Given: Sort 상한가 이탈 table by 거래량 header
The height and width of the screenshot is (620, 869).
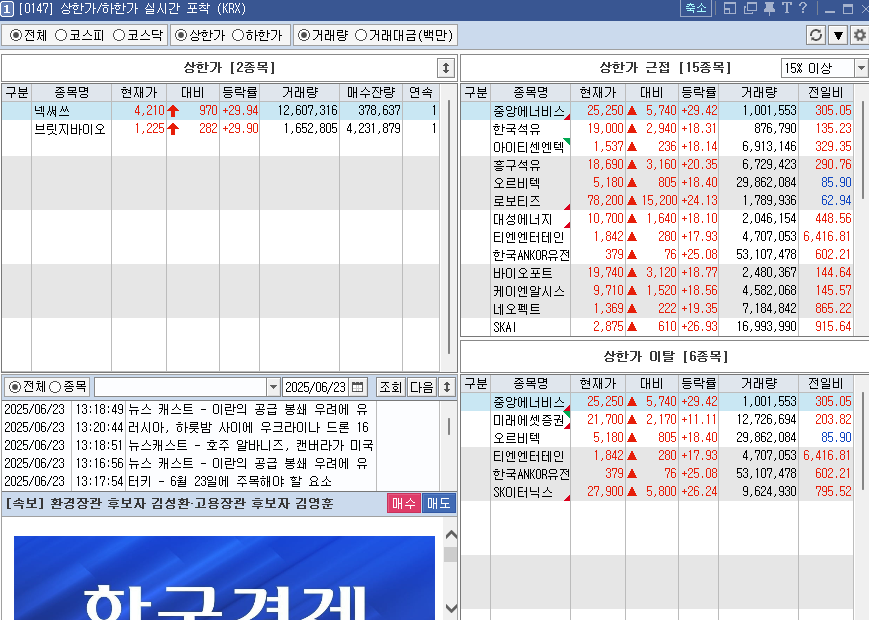Looking at the screenshot, I should (759, 383).
